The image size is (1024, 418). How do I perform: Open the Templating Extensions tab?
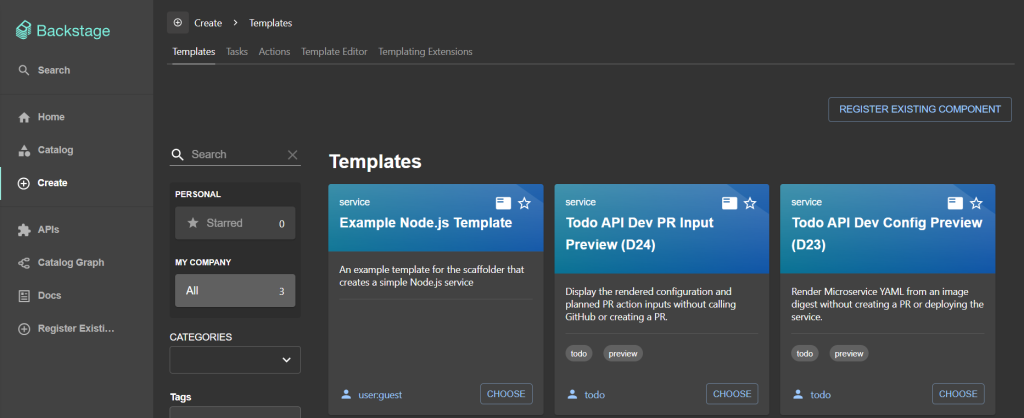click(x=425, y=51)
